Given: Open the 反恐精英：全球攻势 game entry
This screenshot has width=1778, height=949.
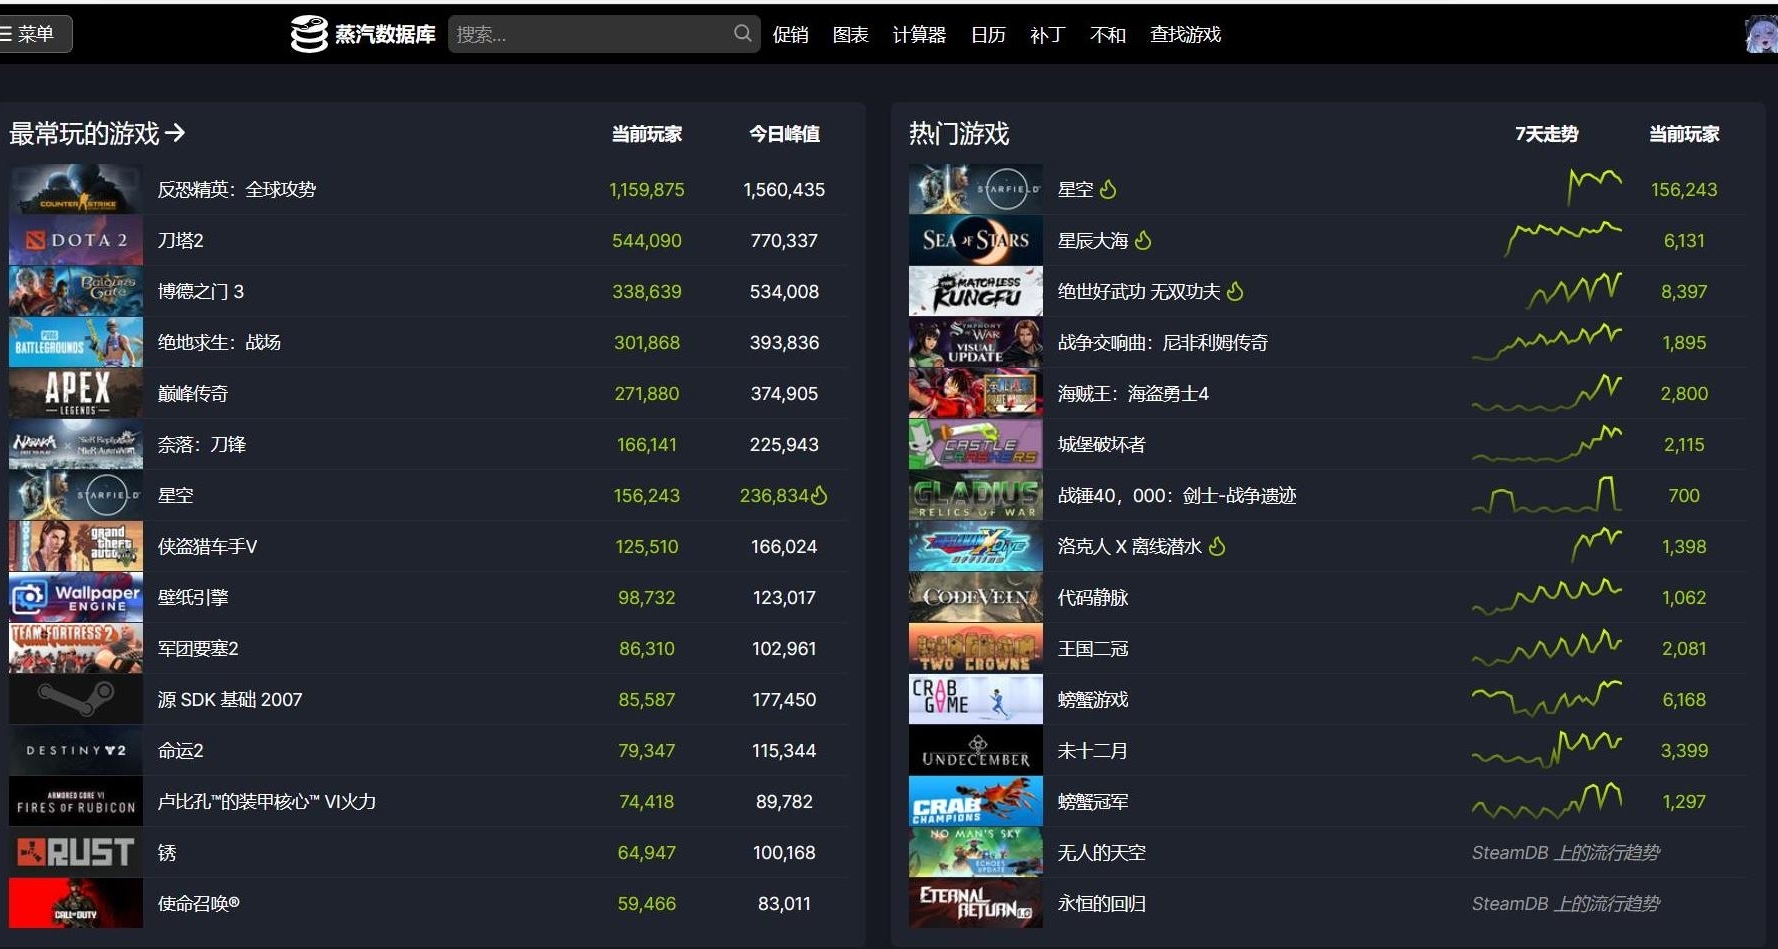Looking at the screenshot, I should 237,189.
